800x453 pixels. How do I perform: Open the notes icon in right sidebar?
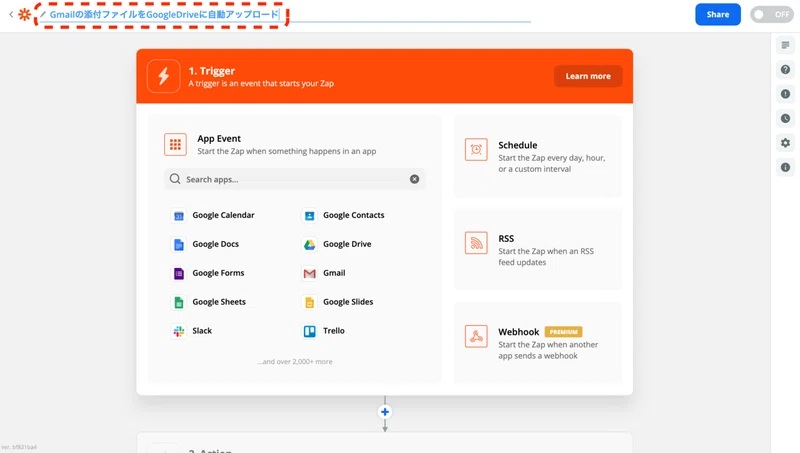785,45
